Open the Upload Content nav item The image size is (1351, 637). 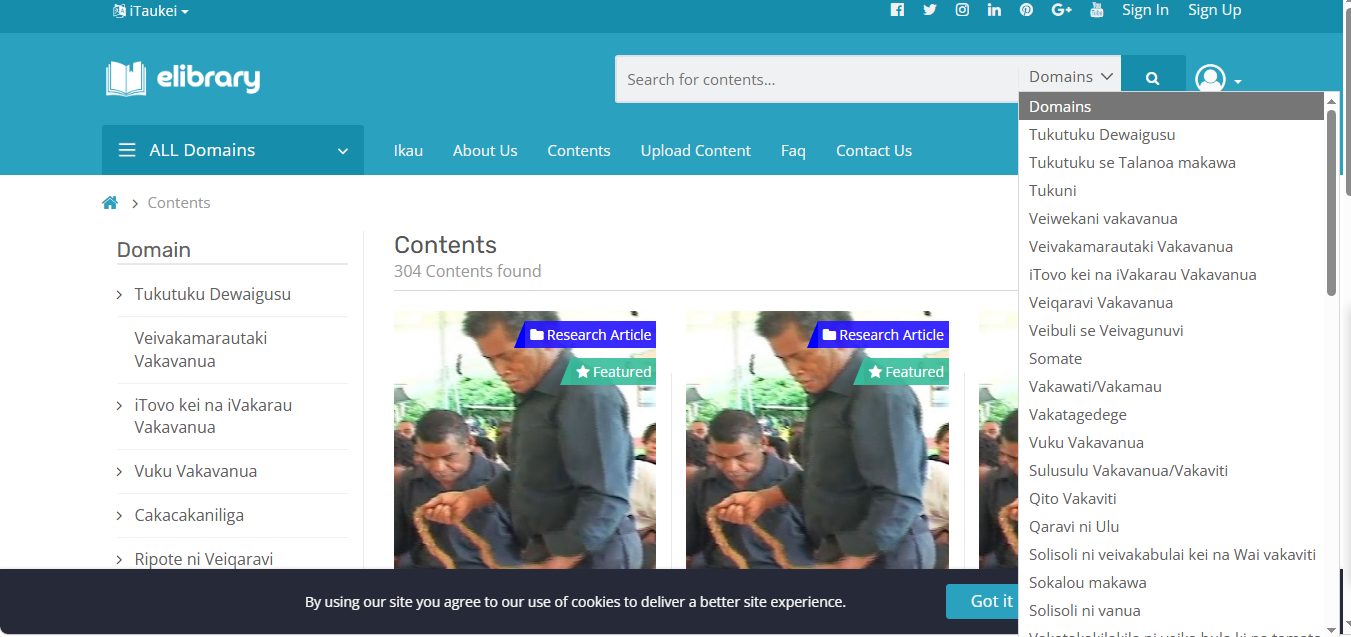[x=696, y=151]
